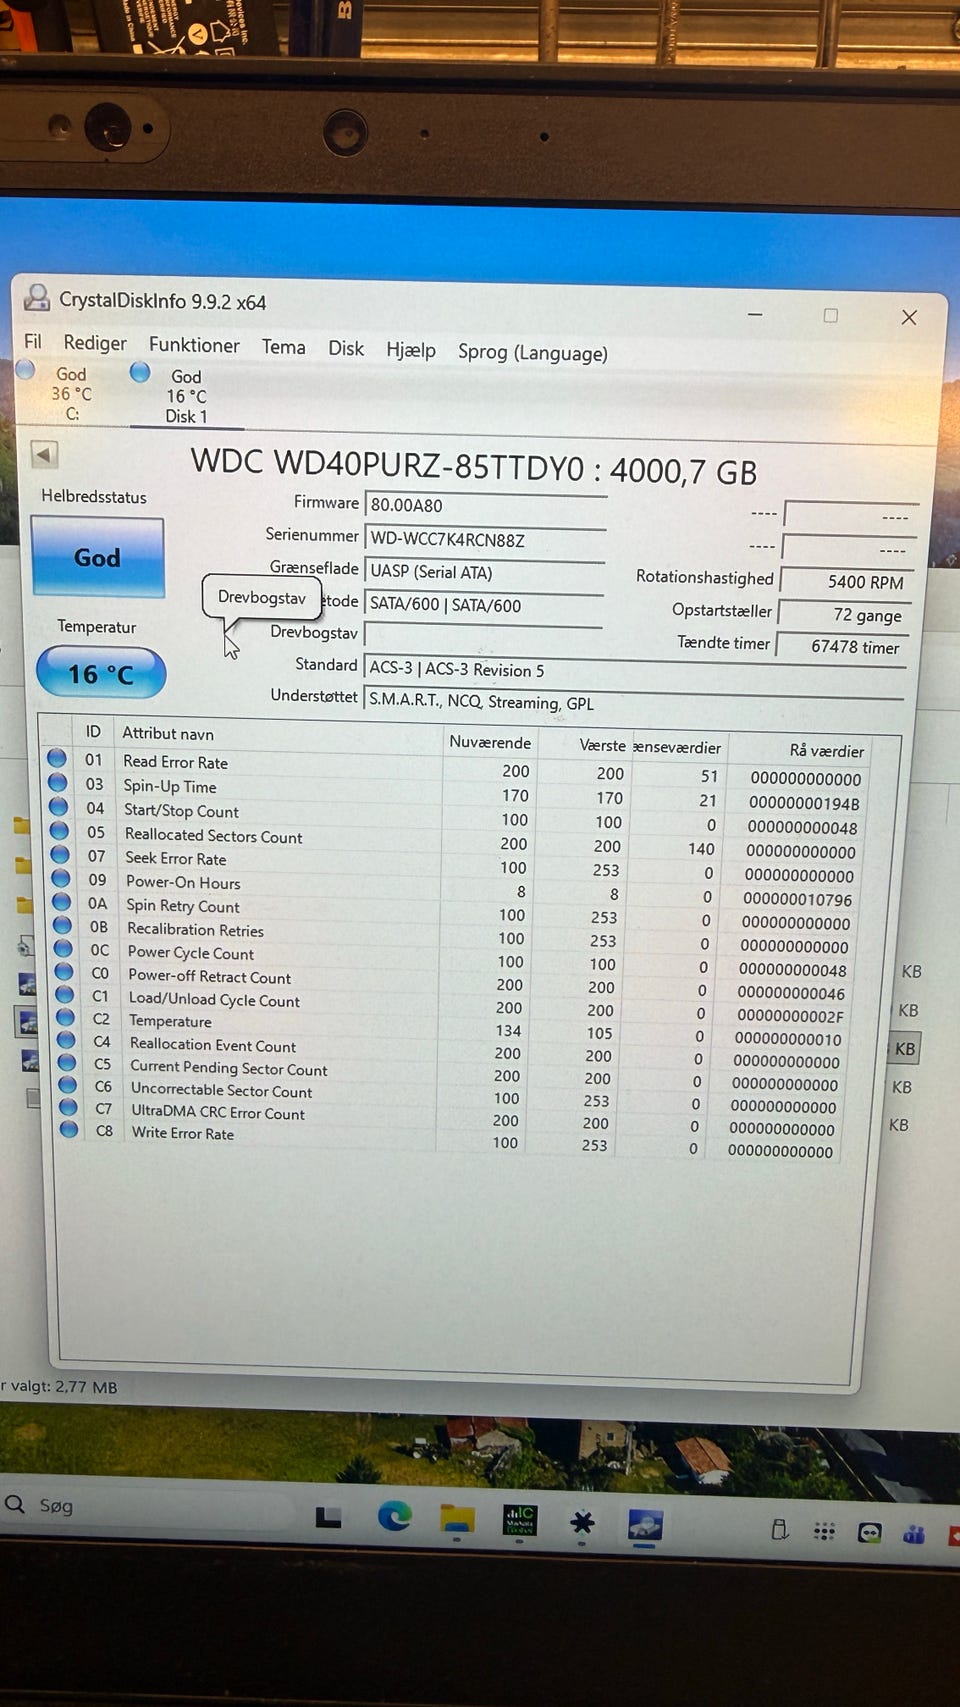Viewport: 960px width, 1707px height.
Task: Click the status circle beside Reallocated Sectors Count
Action: click(60, 831)
